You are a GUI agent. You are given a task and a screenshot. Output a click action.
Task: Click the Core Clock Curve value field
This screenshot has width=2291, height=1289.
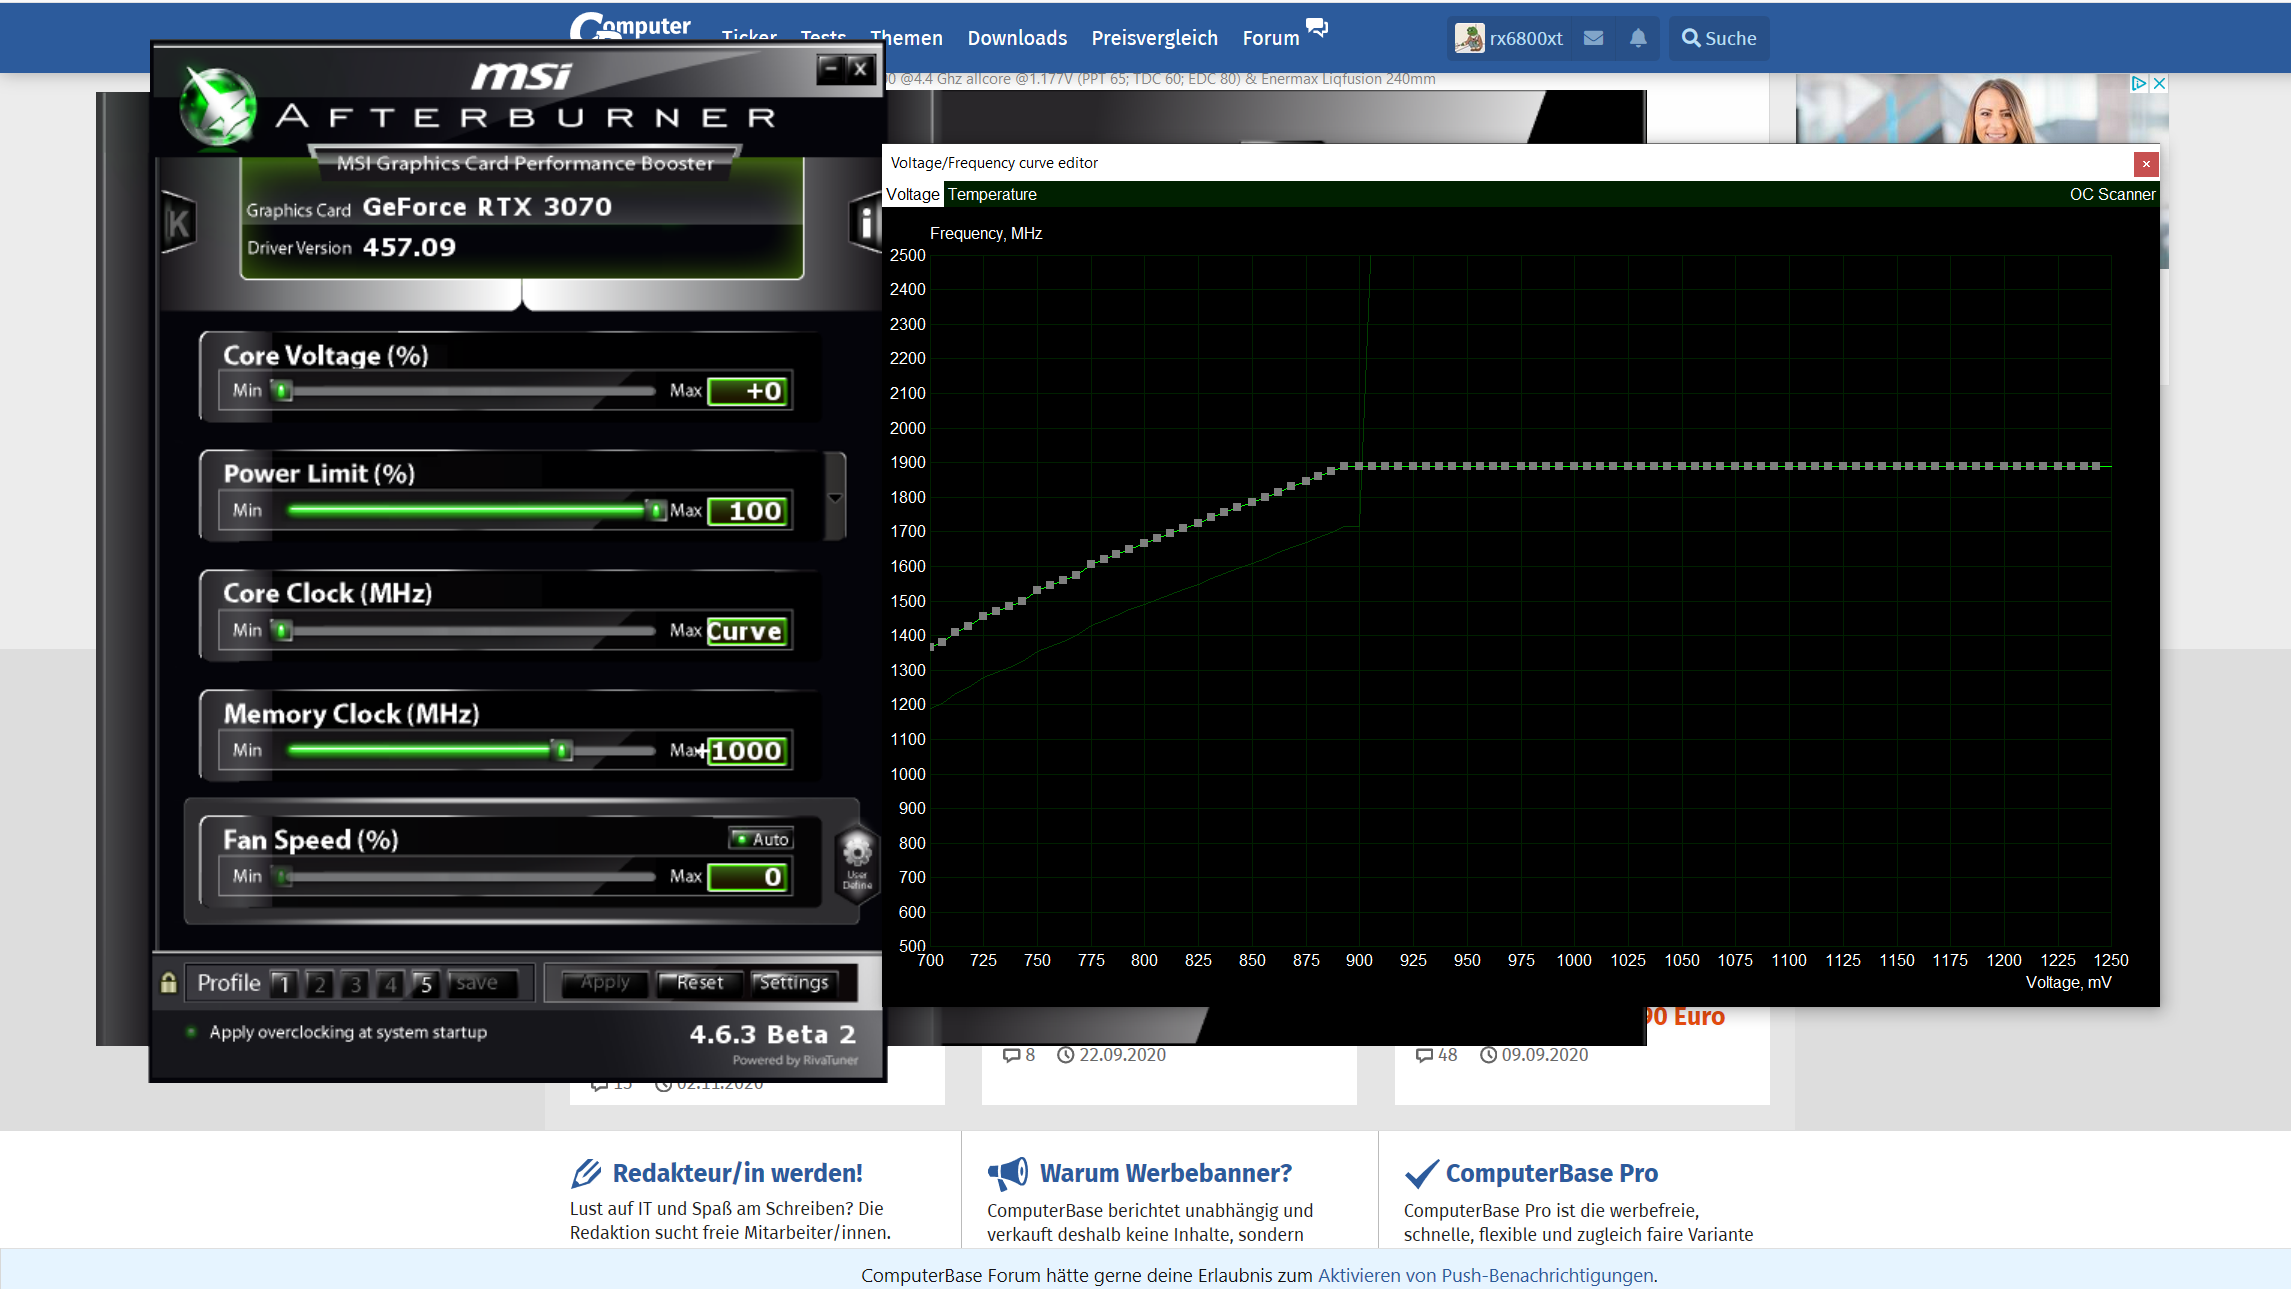pyautogui.click(x=749, y=631)
